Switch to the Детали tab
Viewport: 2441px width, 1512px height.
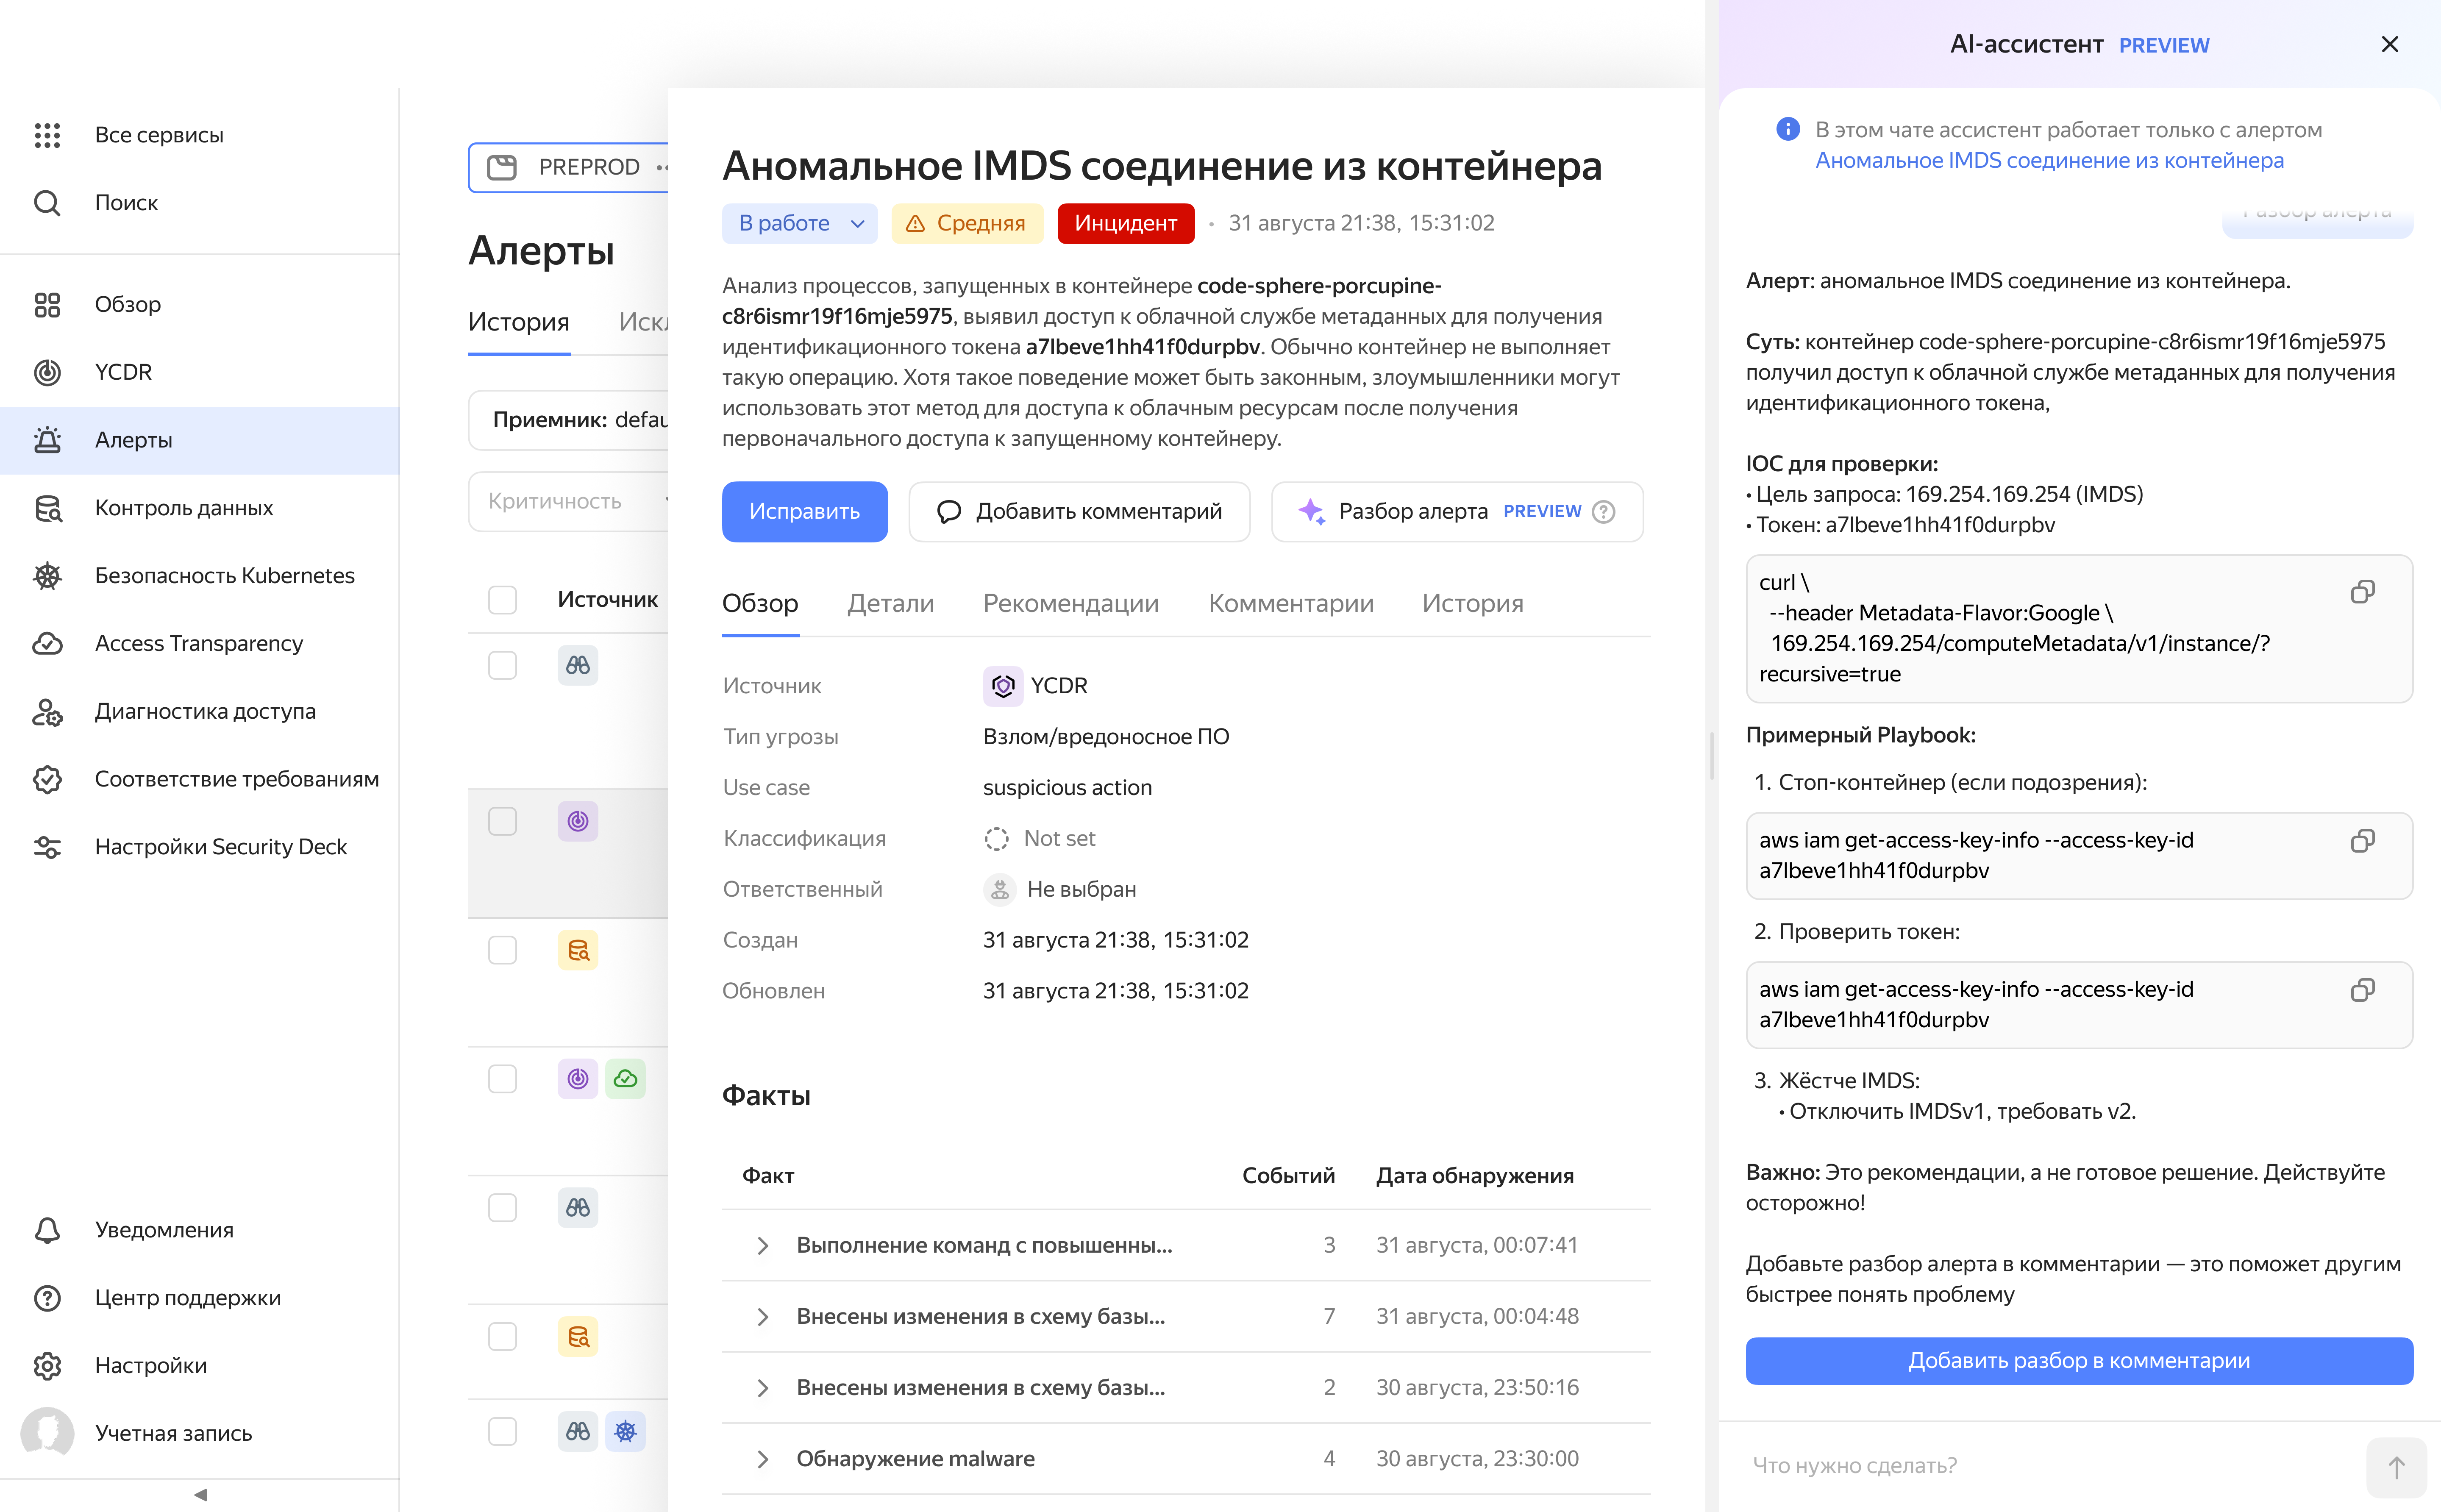point(890,603)
